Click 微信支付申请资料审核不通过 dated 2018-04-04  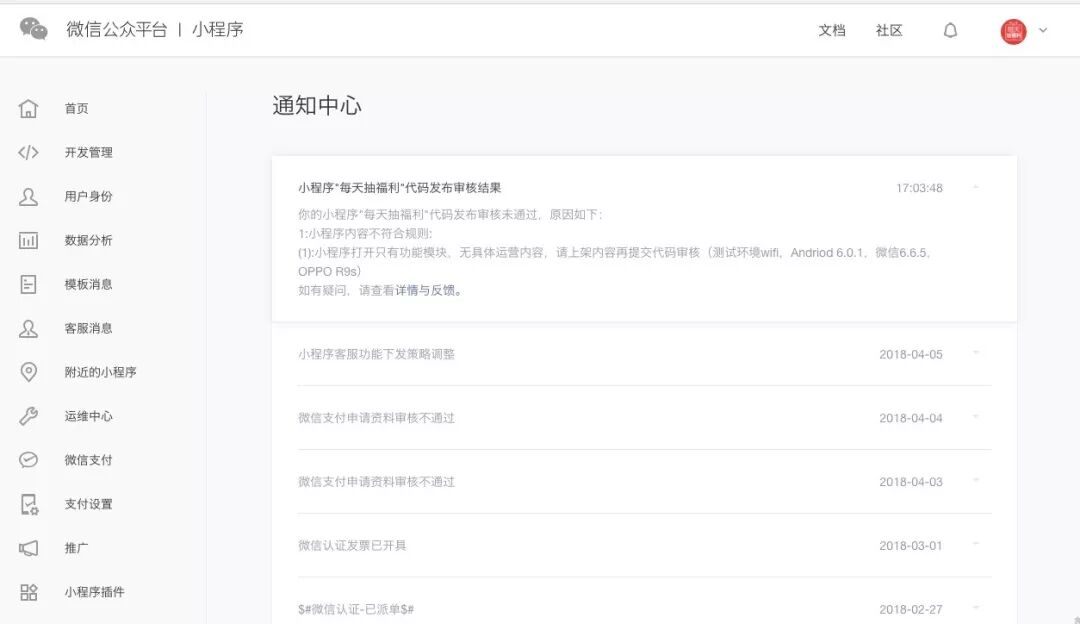click(x=376, y=418)
